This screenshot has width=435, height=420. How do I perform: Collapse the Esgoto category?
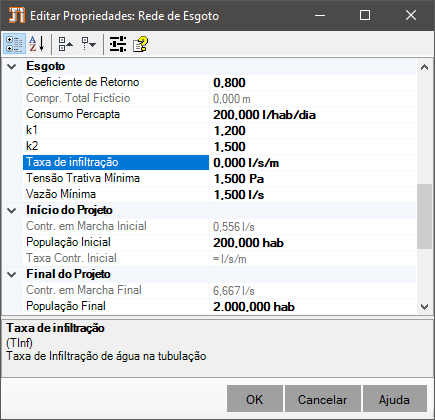point(12,67)
